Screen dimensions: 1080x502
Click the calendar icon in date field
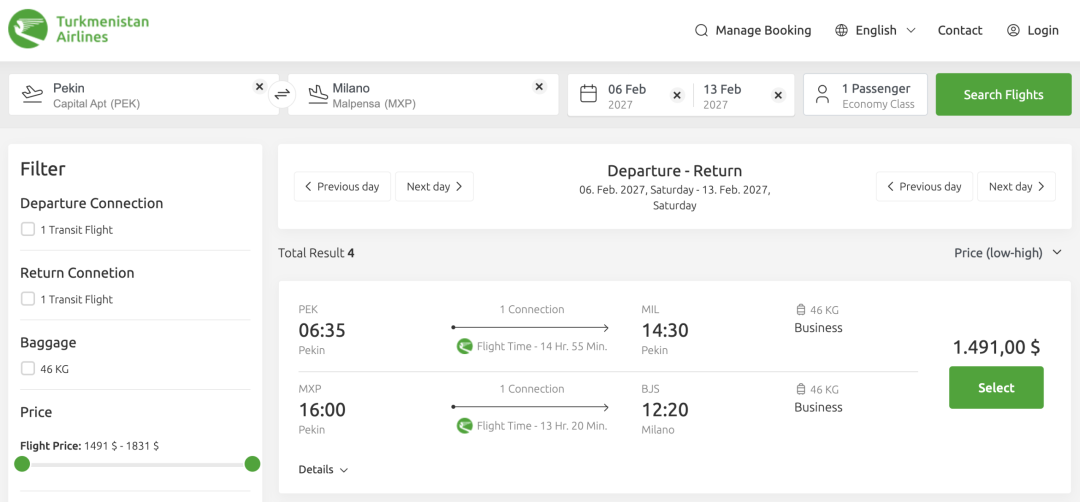(x=588, y=94)
